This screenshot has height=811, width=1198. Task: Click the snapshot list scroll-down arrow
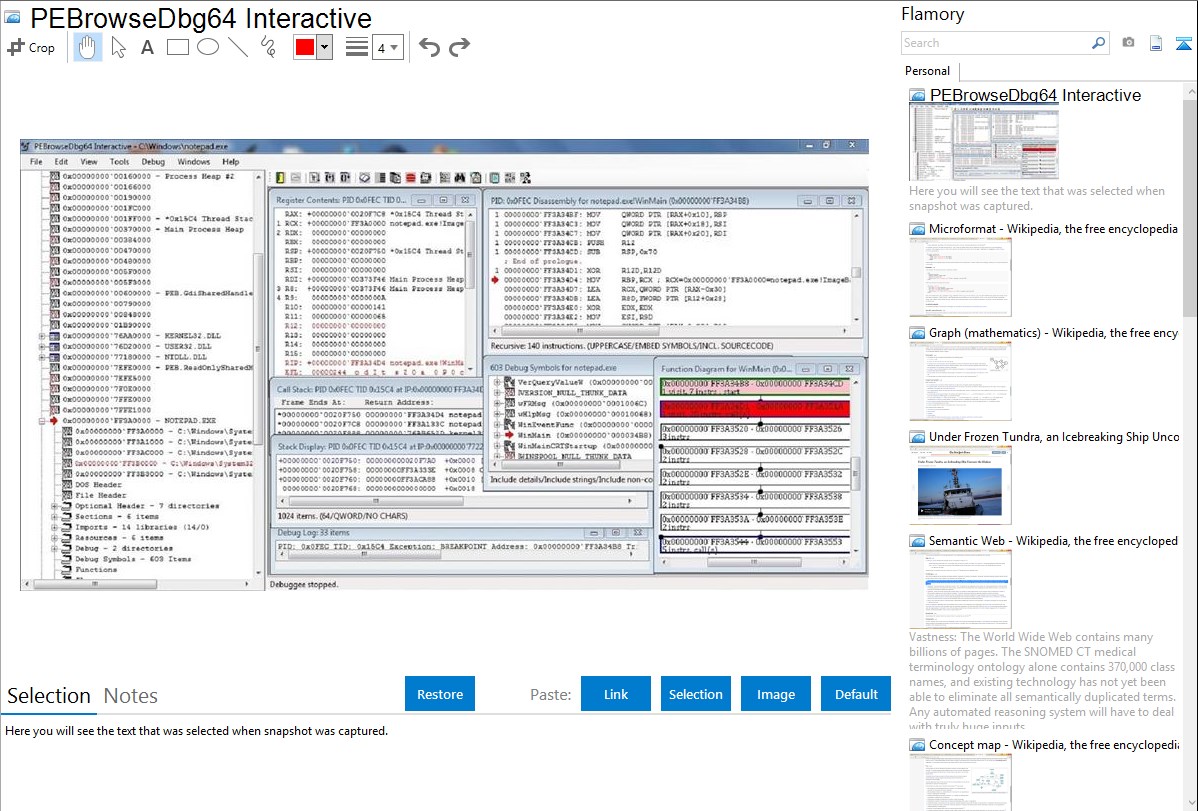click(1190, 803)
